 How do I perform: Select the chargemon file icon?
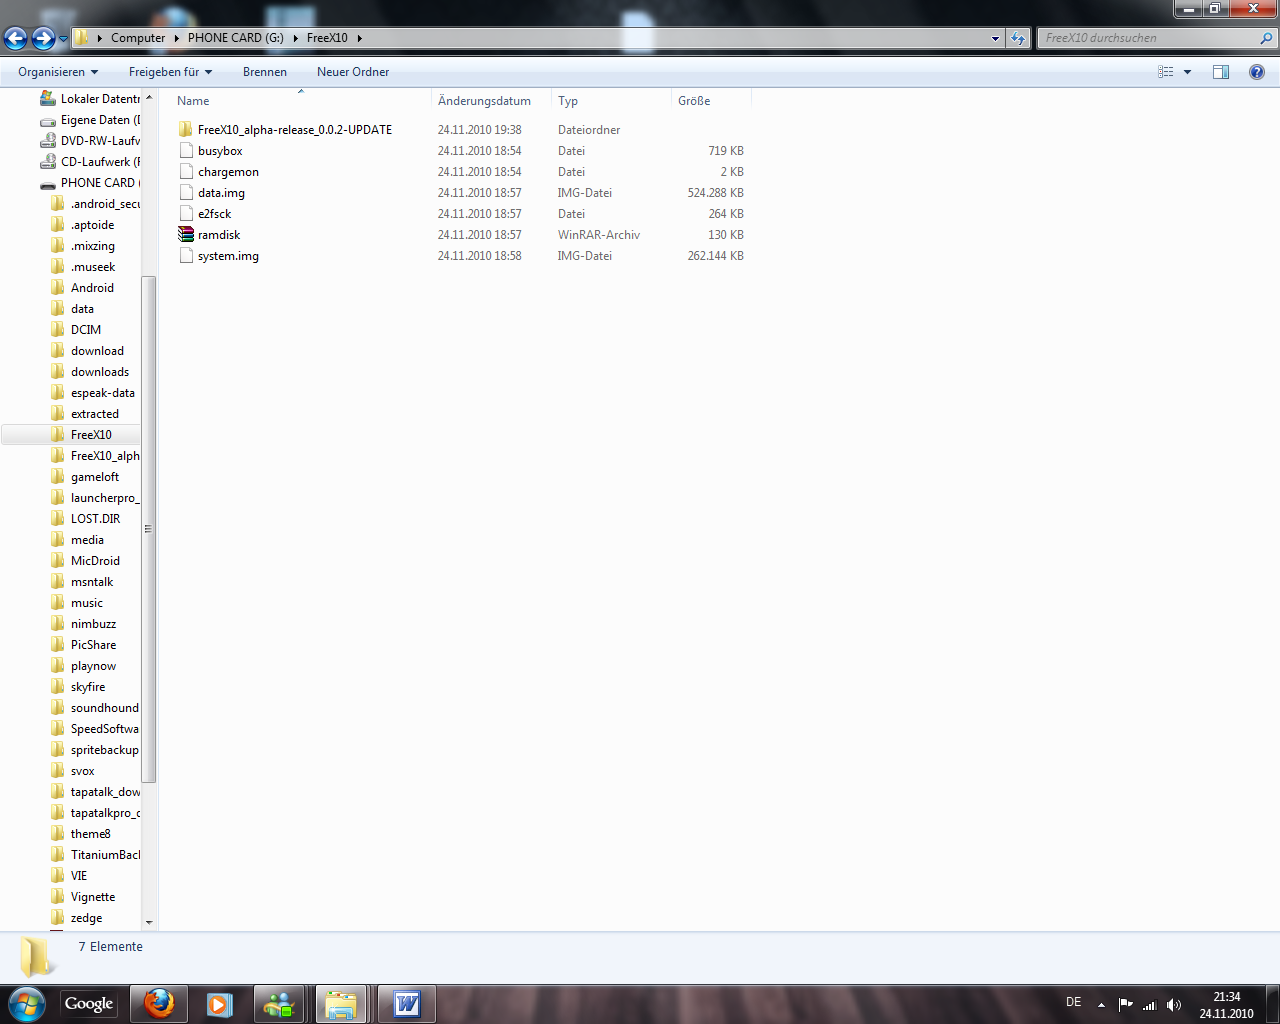tap(186, 172)
